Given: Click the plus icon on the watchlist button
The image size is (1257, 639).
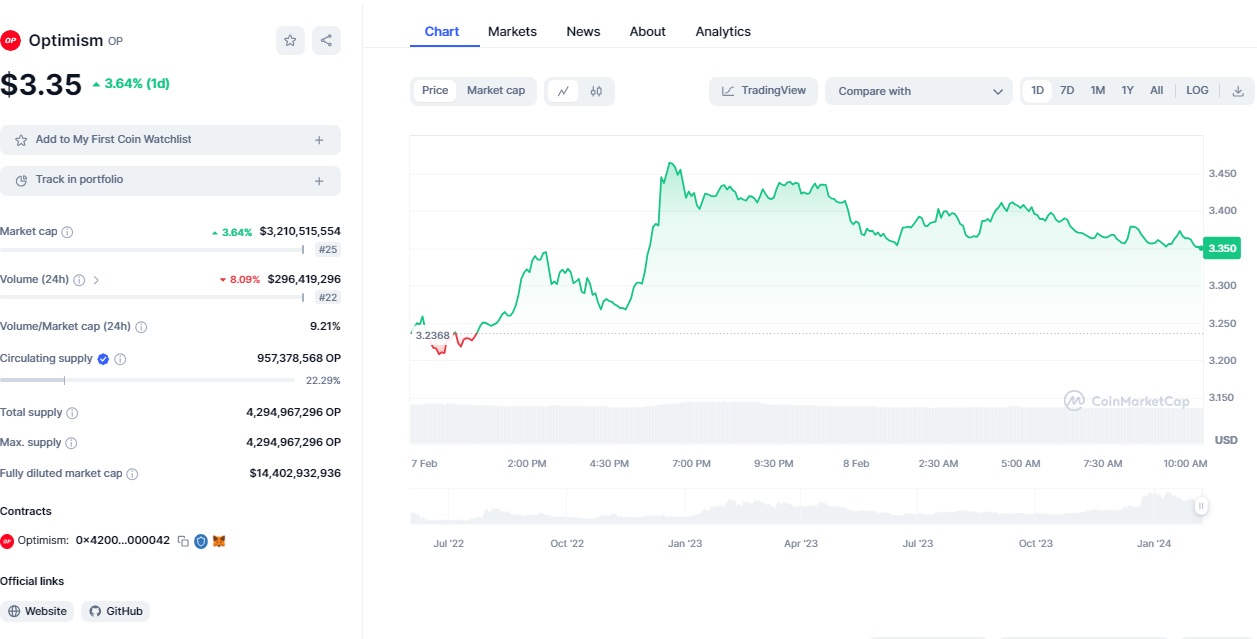Looking at the screenshot, I should (319, 140).
